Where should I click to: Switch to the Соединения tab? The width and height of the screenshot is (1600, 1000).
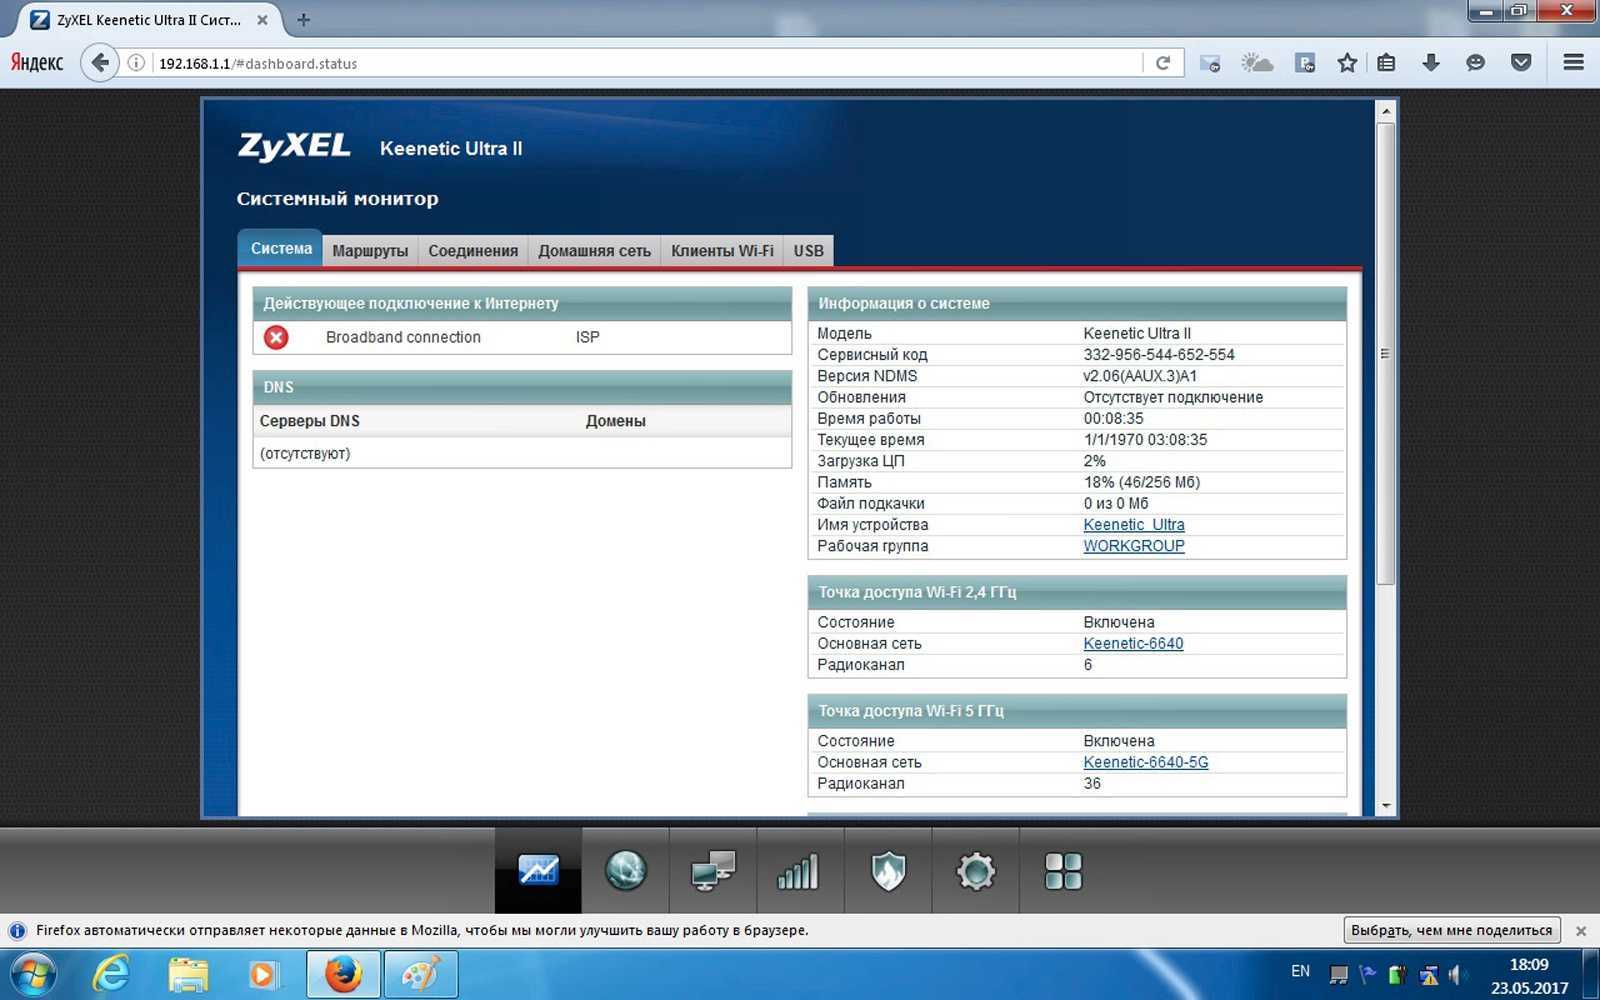pyautogui.click(x=473, y=250)
